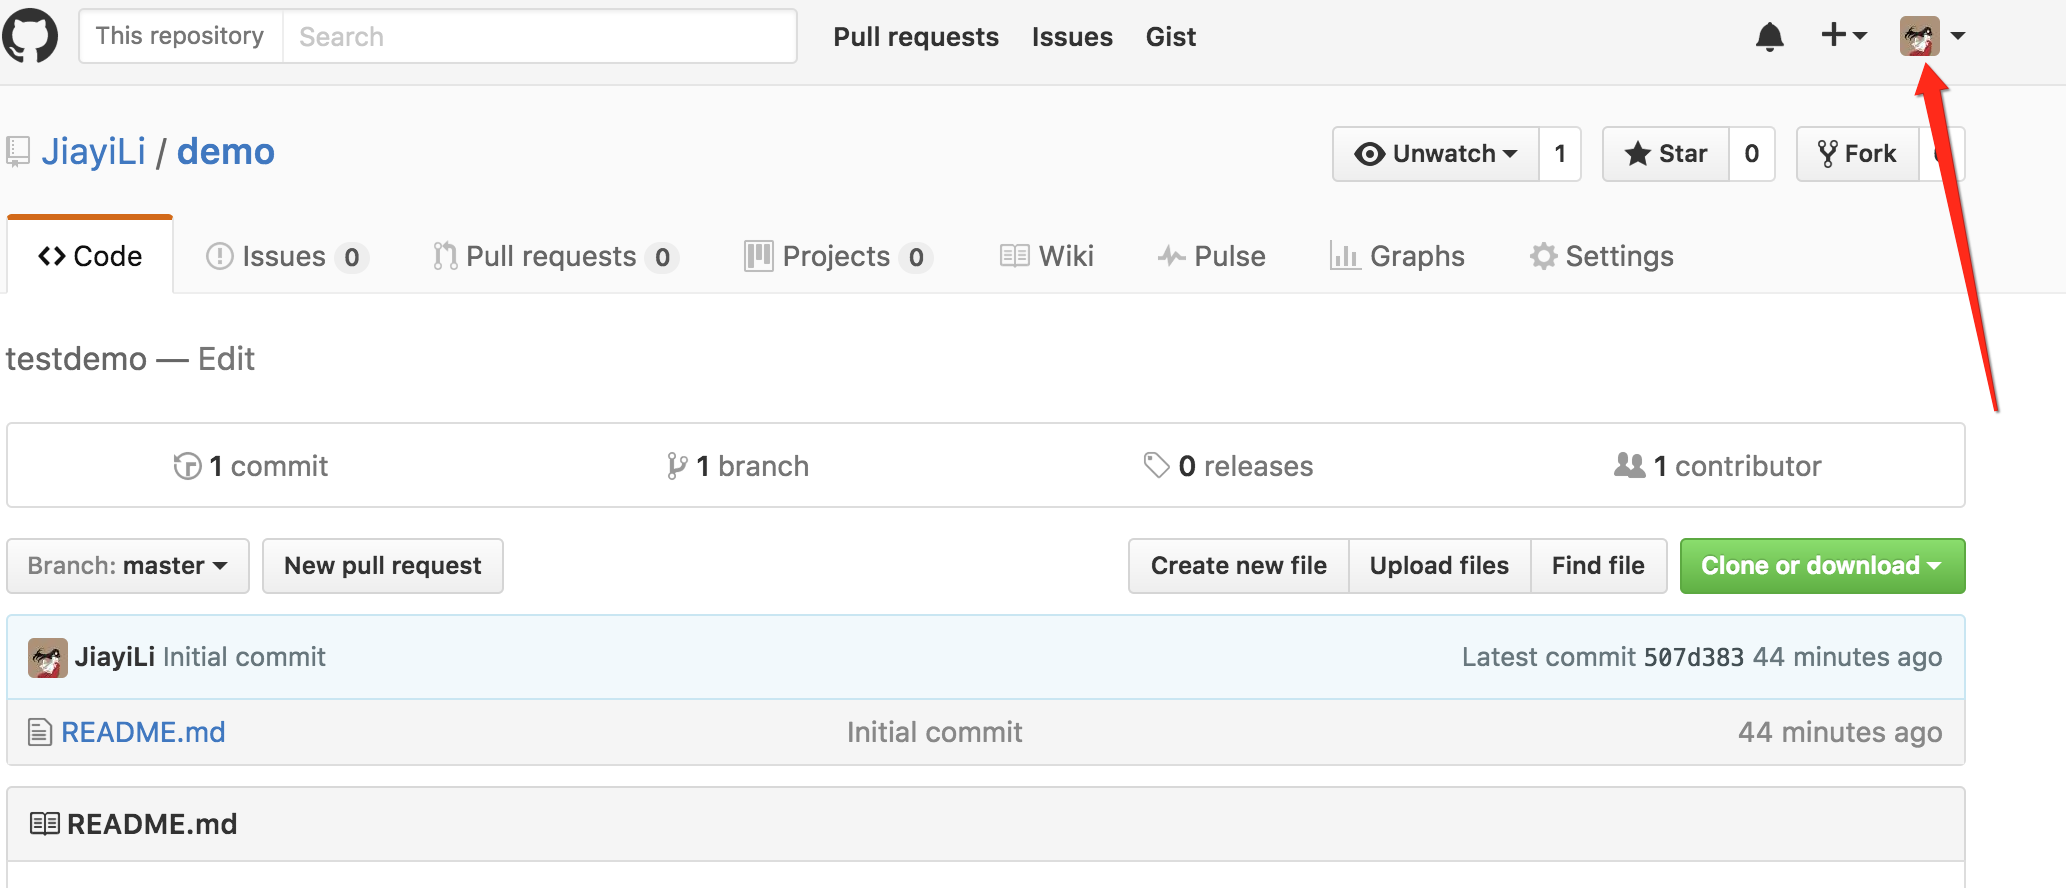Open the Settings tab

click(x=1601, y=257)
